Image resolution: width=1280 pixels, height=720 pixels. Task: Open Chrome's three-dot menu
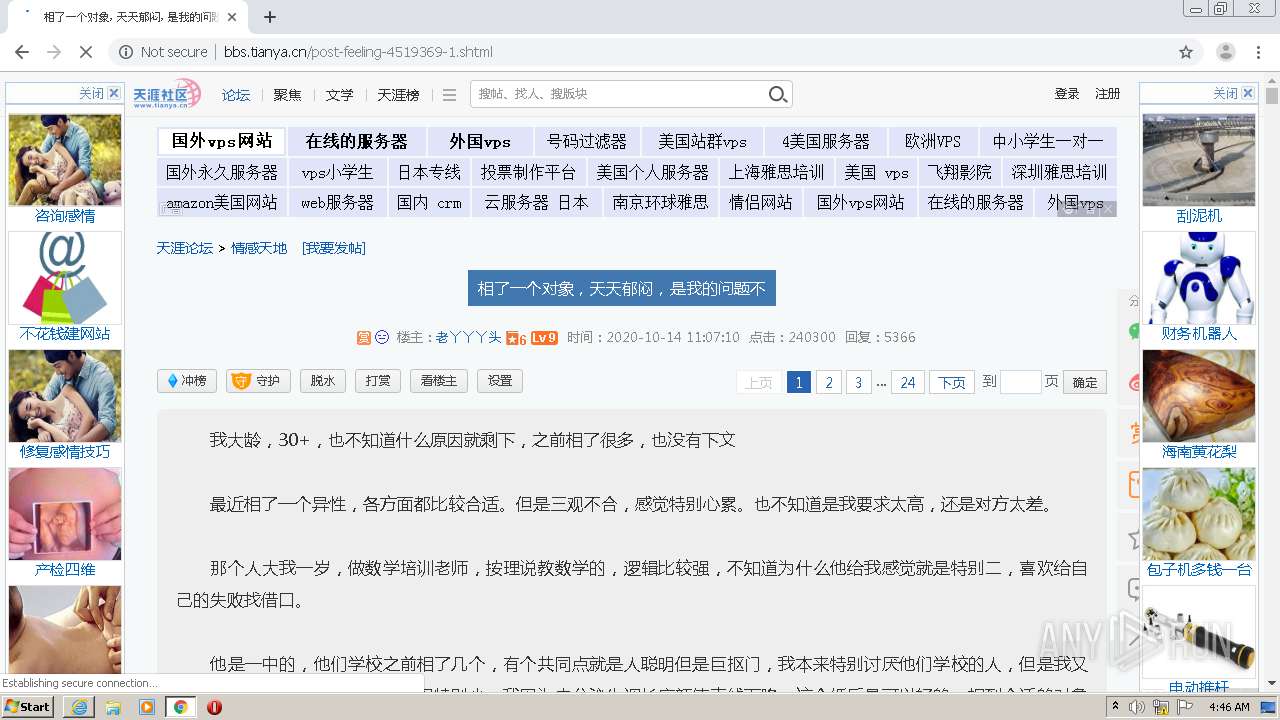coord(1259,52)
